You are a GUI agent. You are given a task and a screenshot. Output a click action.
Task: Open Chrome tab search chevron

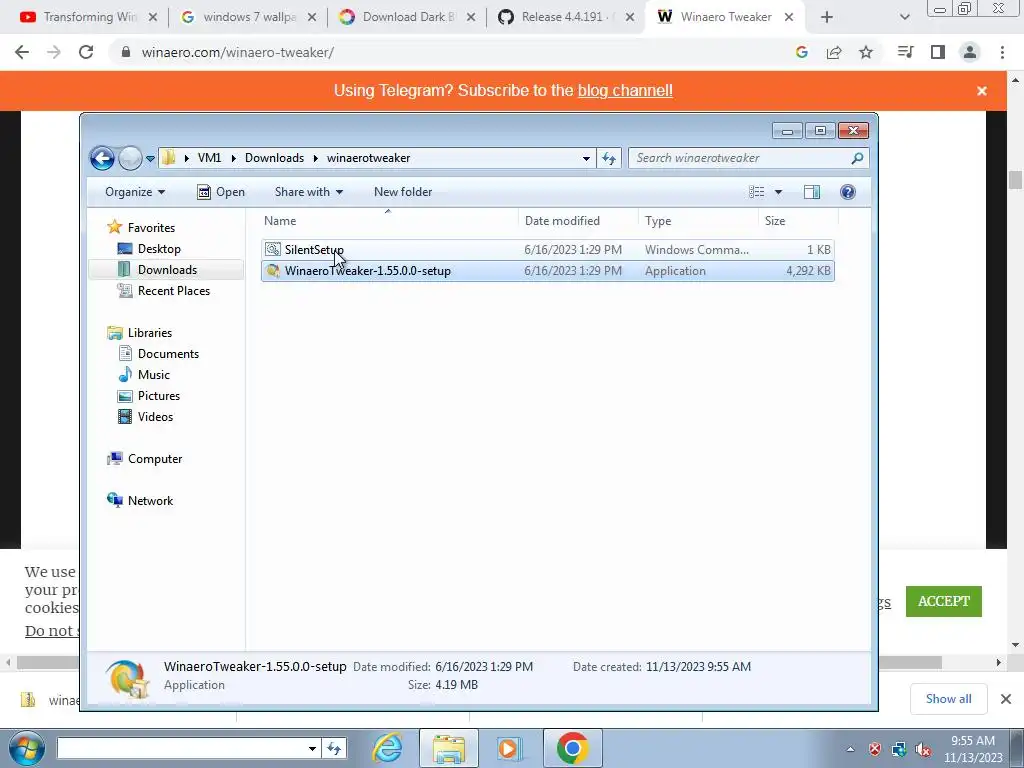tap(904, 17)
